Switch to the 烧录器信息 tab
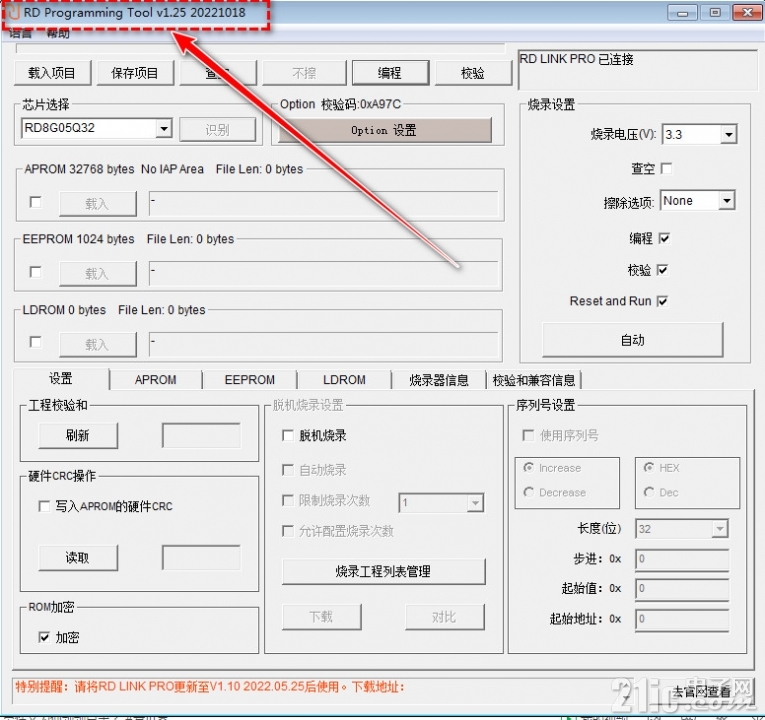 tap(439, 380)
